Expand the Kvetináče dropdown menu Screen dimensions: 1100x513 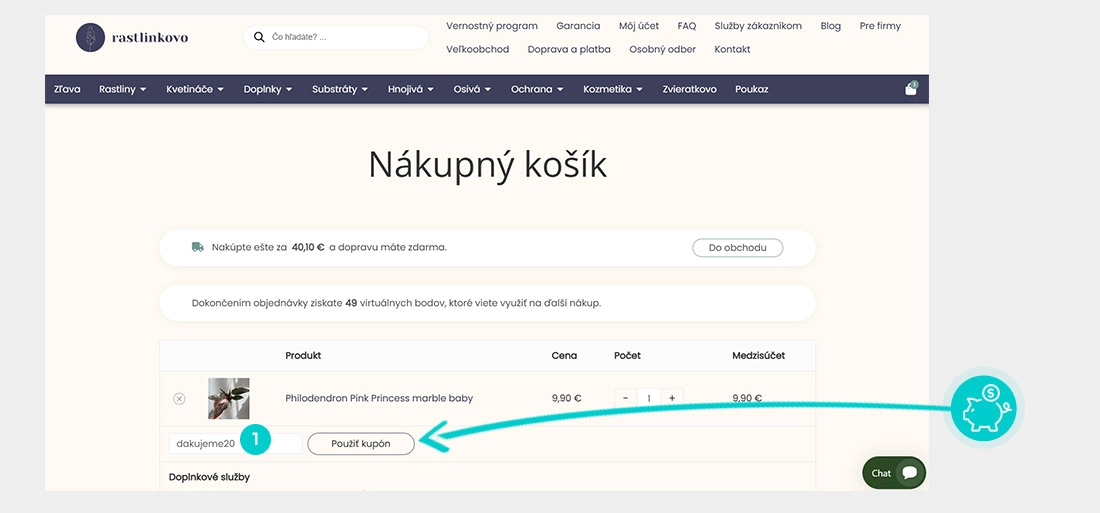(x=195, y=89)
